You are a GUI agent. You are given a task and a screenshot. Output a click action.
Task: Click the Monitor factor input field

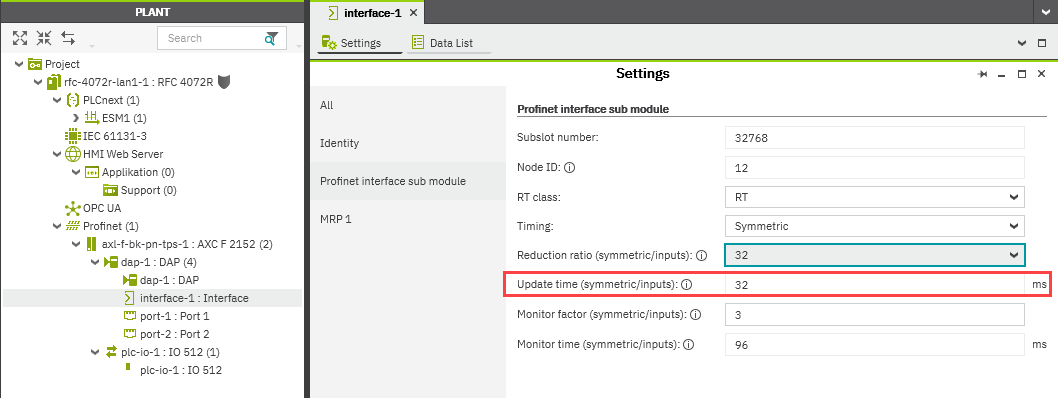pos(875,314)
